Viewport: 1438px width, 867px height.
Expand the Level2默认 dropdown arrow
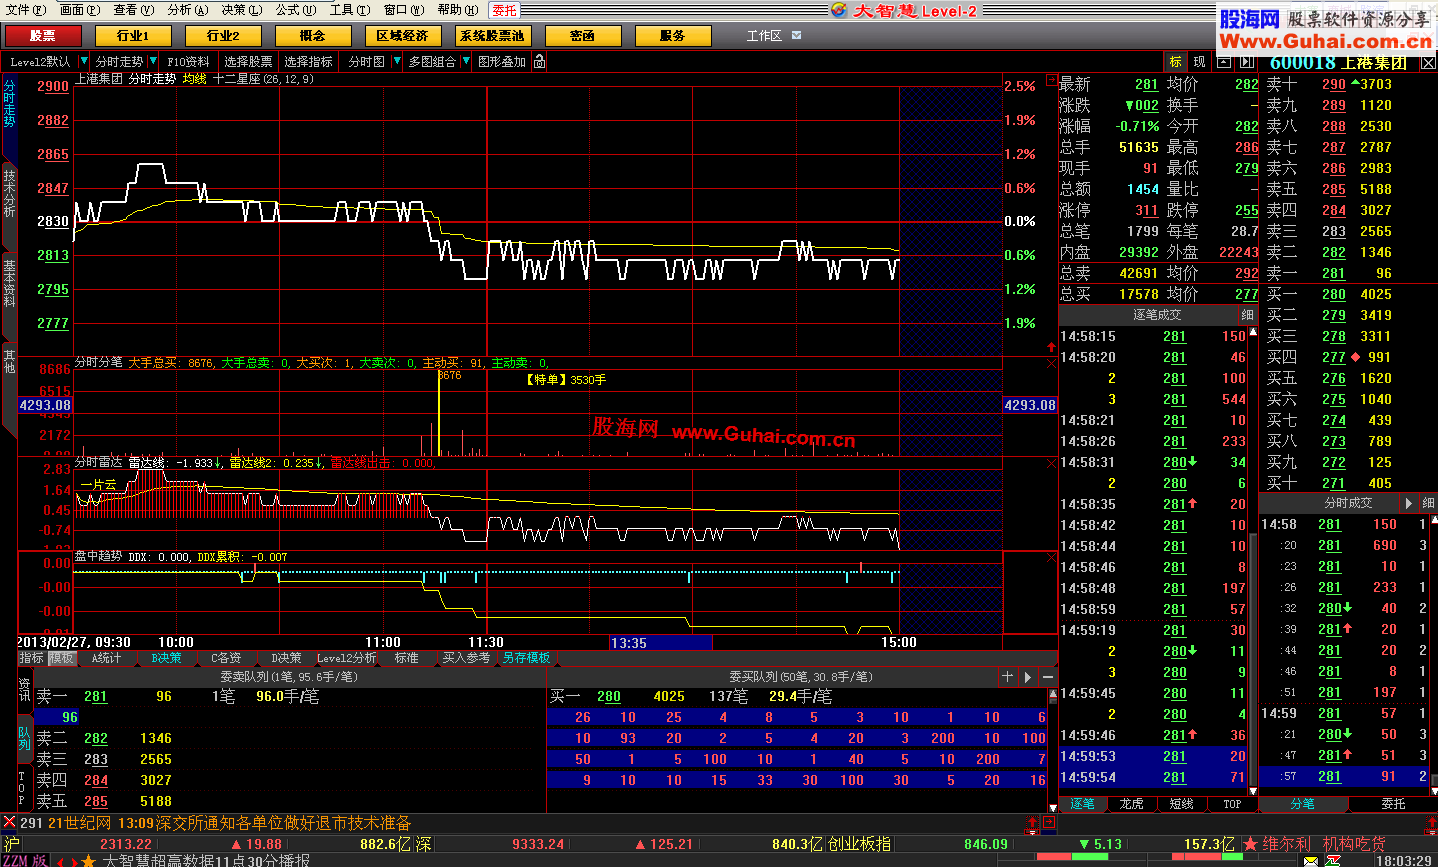point(84,62)
